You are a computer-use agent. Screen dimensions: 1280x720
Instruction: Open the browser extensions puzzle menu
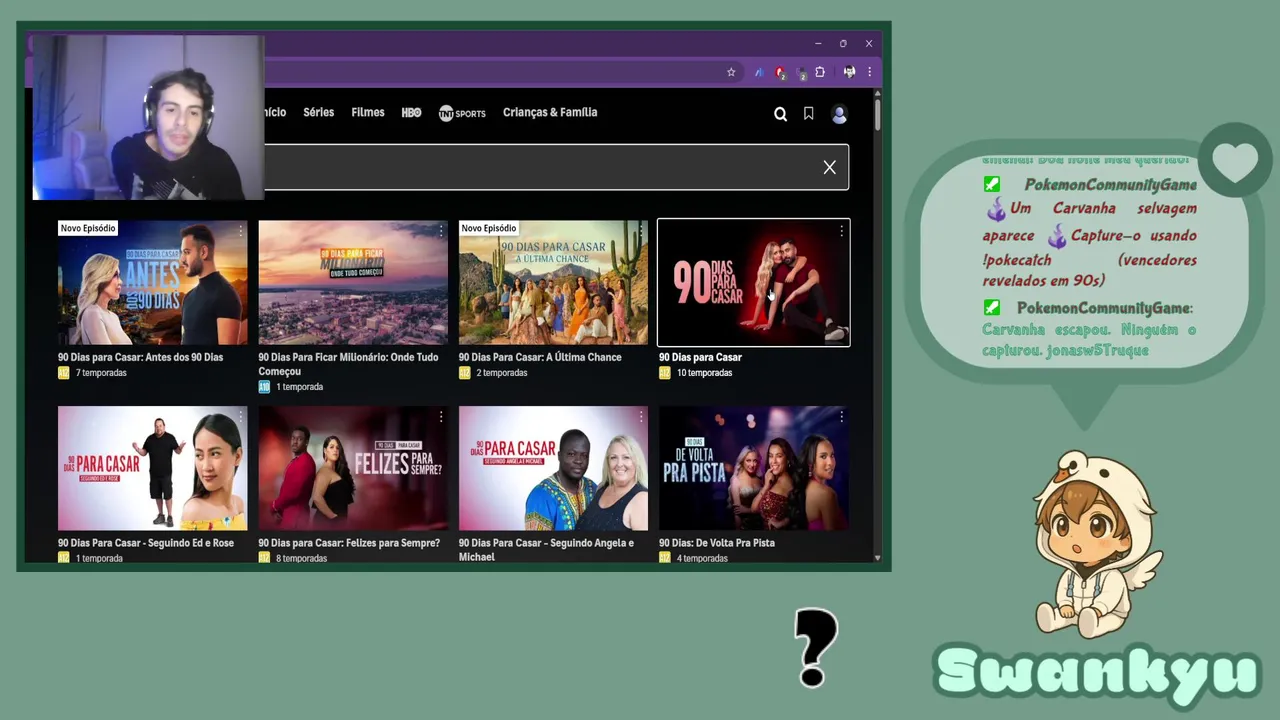point(820,72)
